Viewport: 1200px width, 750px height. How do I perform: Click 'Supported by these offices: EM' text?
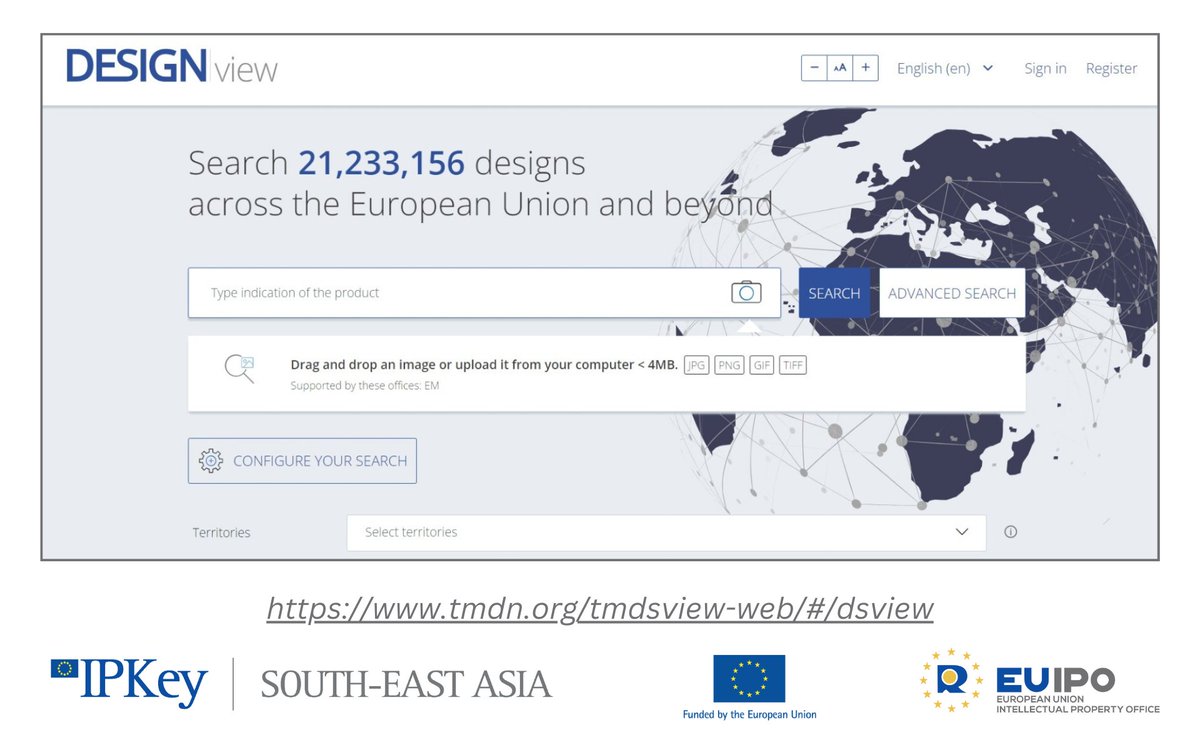(x=365, y=385)
